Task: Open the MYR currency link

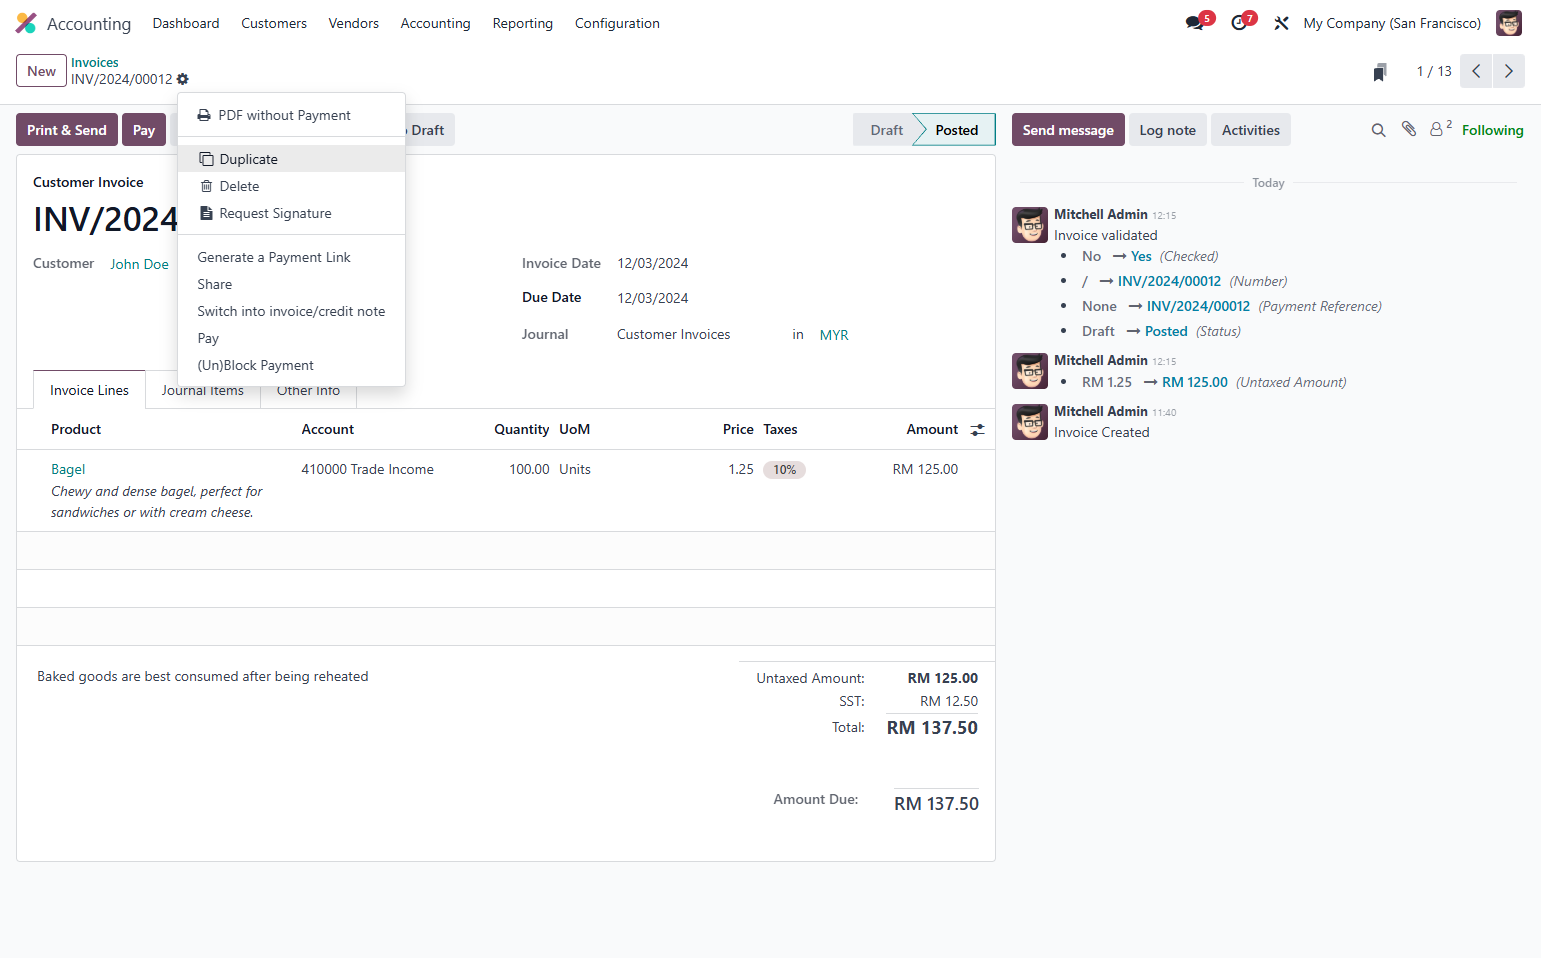Action: click(834, 335)
